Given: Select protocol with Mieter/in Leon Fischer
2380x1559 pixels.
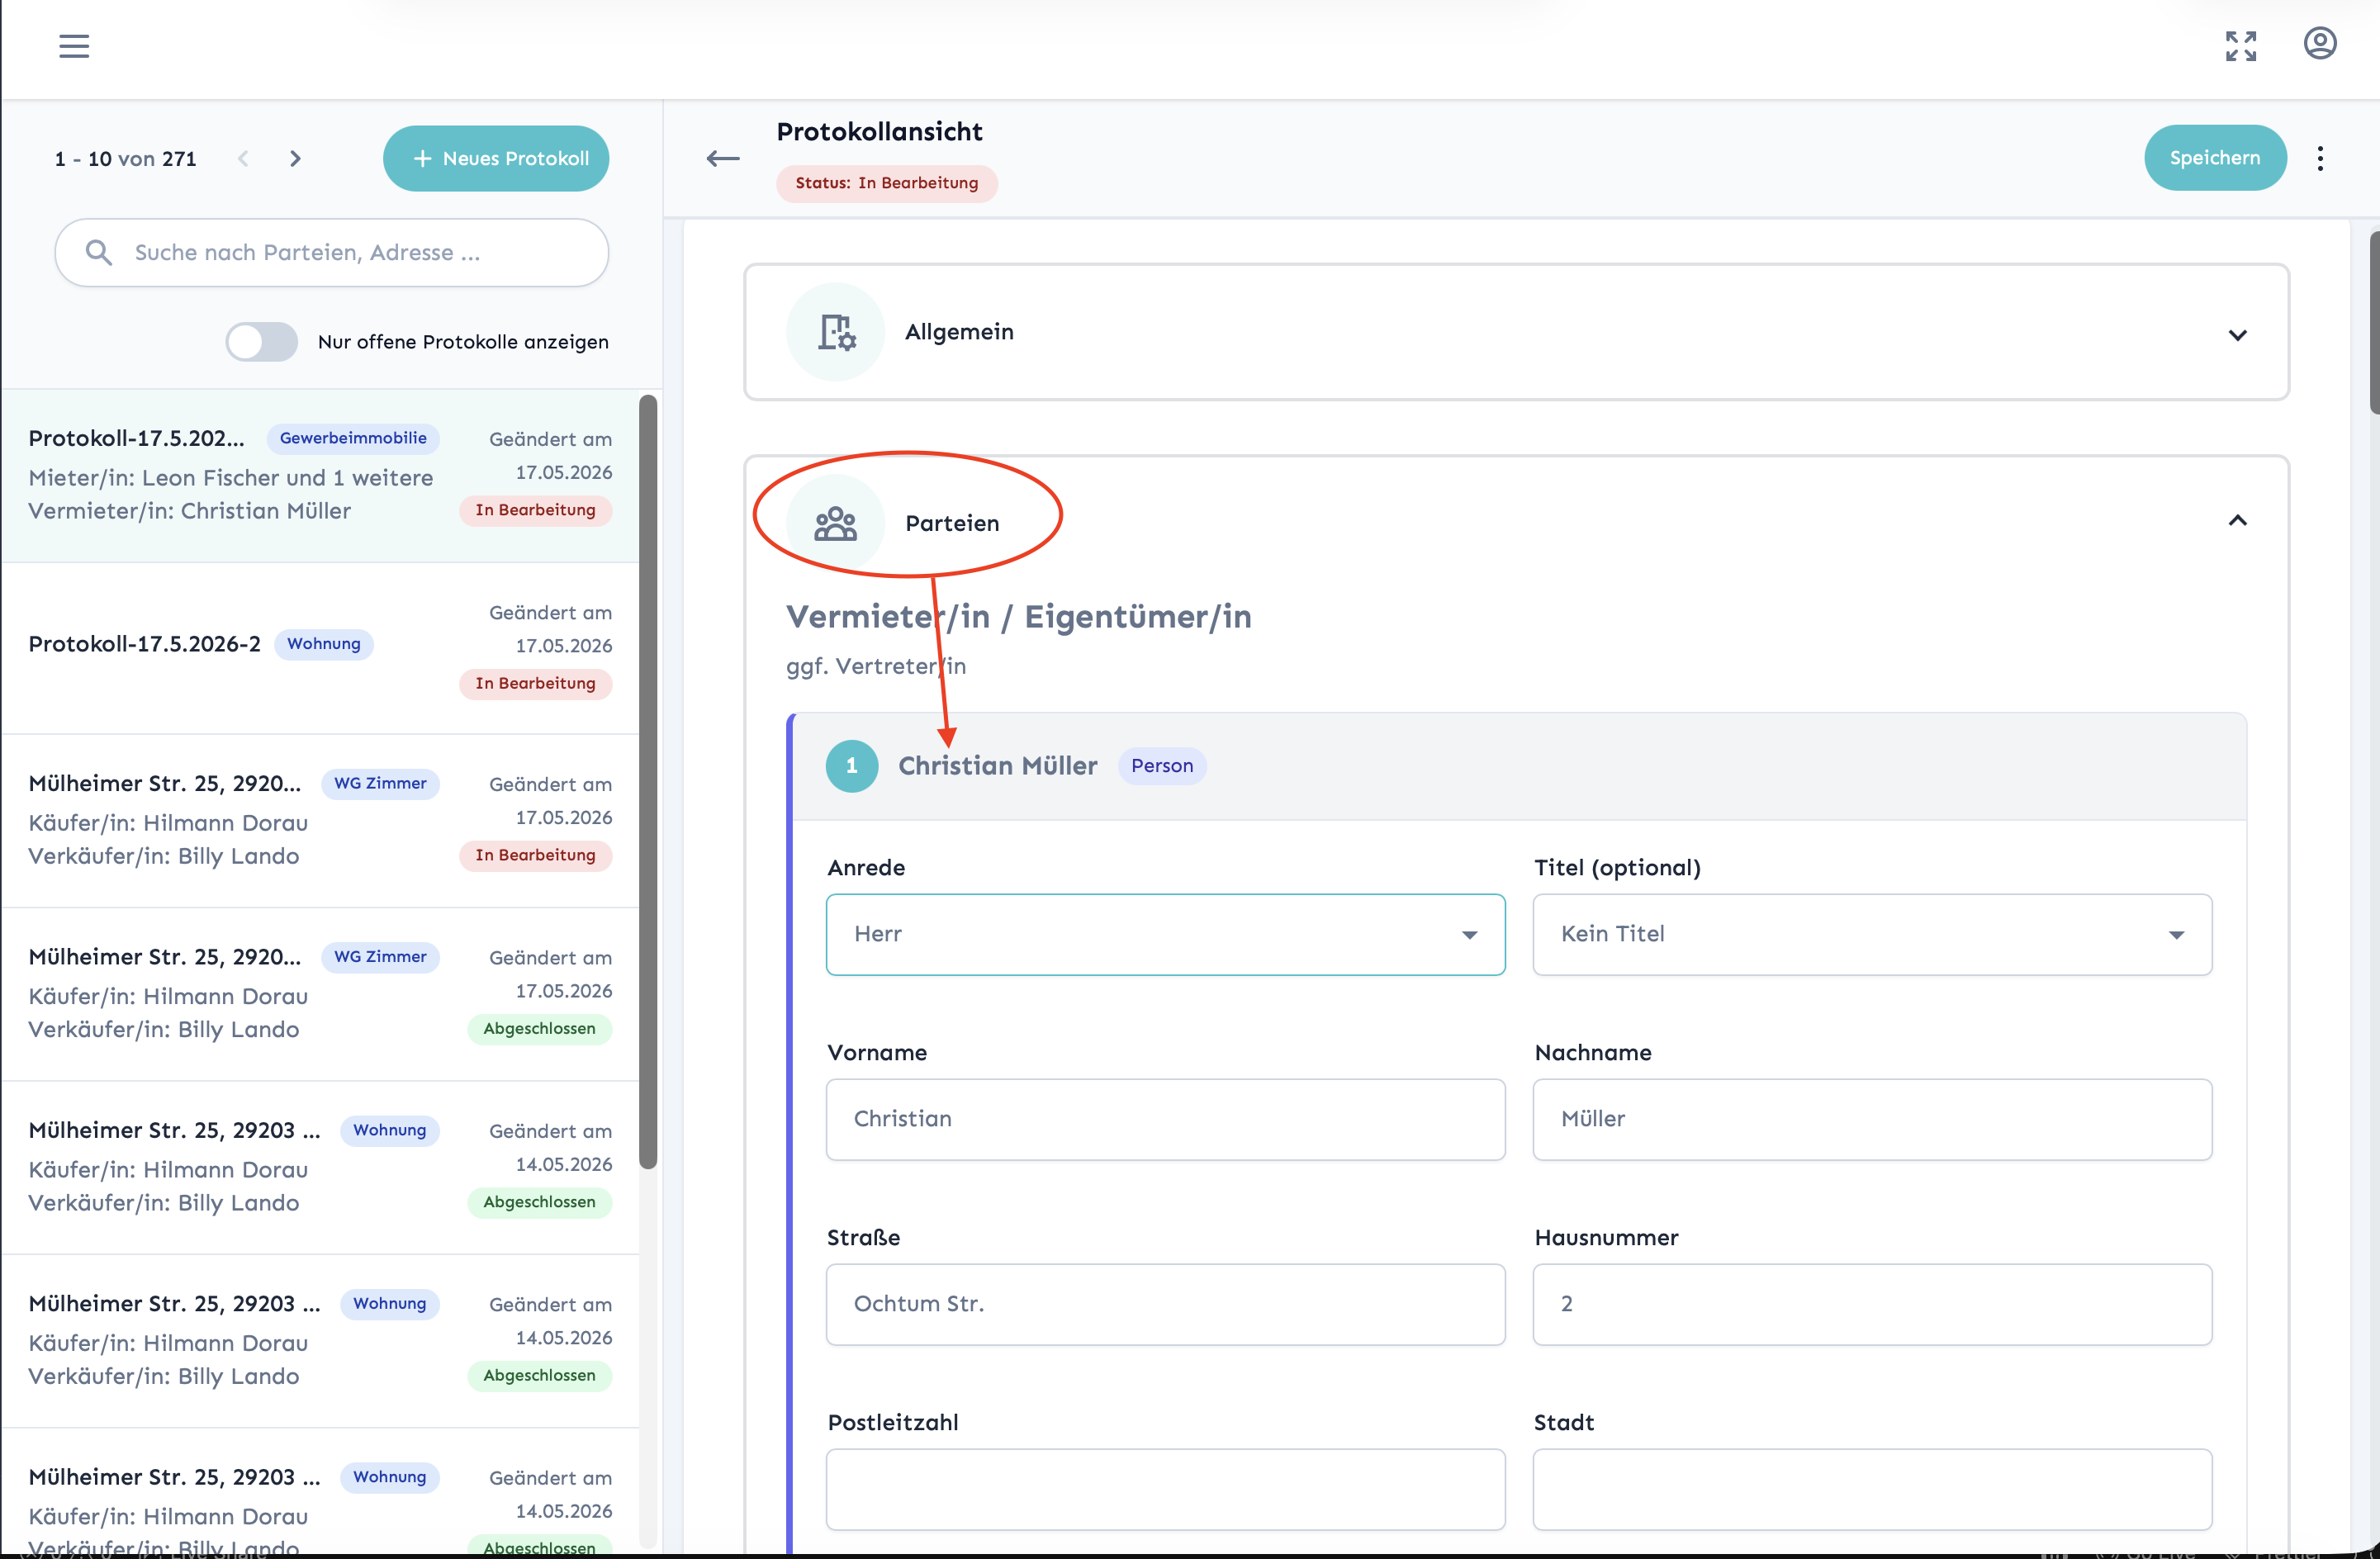Looking at the screenshot, I should pyautogui.click(x=320, y=475).
